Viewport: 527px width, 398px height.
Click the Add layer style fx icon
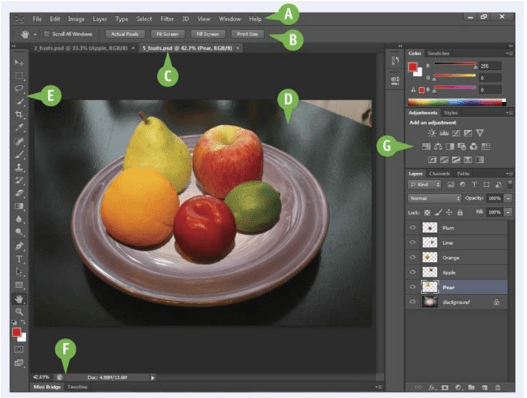pos(432,387)
